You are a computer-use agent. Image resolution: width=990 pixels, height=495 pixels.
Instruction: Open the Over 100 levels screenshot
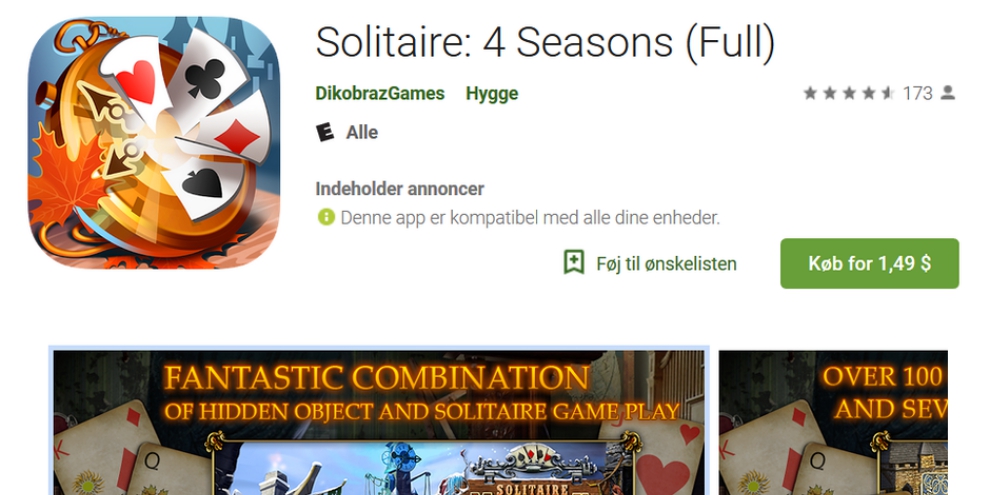click(x=833, y=422)
